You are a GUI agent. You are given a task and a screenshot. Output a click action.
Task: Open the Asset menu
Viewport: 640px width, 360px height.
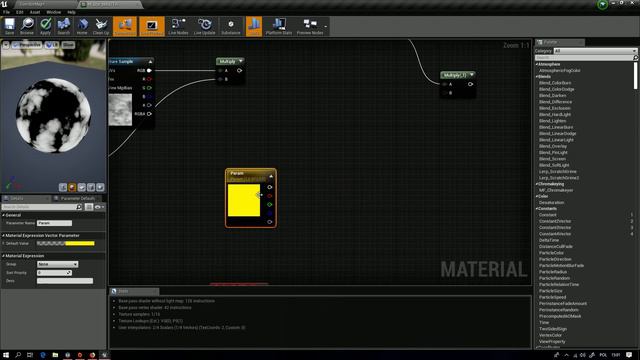35,12
